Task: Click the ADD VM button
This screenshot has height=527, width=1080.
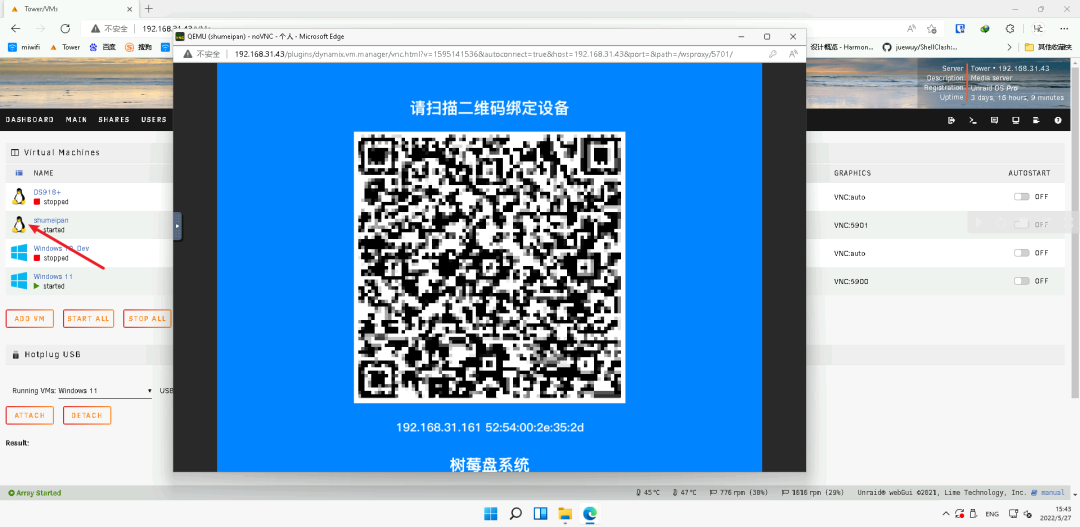Action: (x=30, y=318)
